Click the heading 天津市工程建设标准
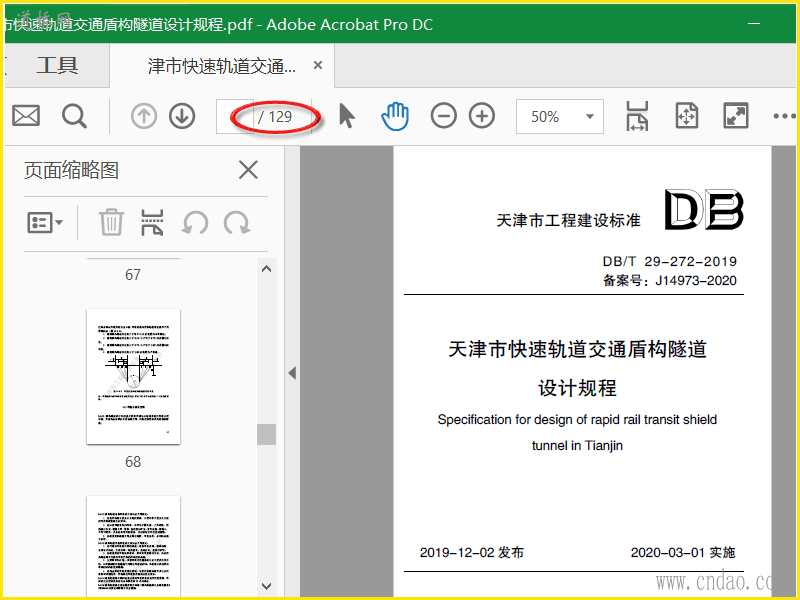This screenshot has height=600, width=800. 568,220
